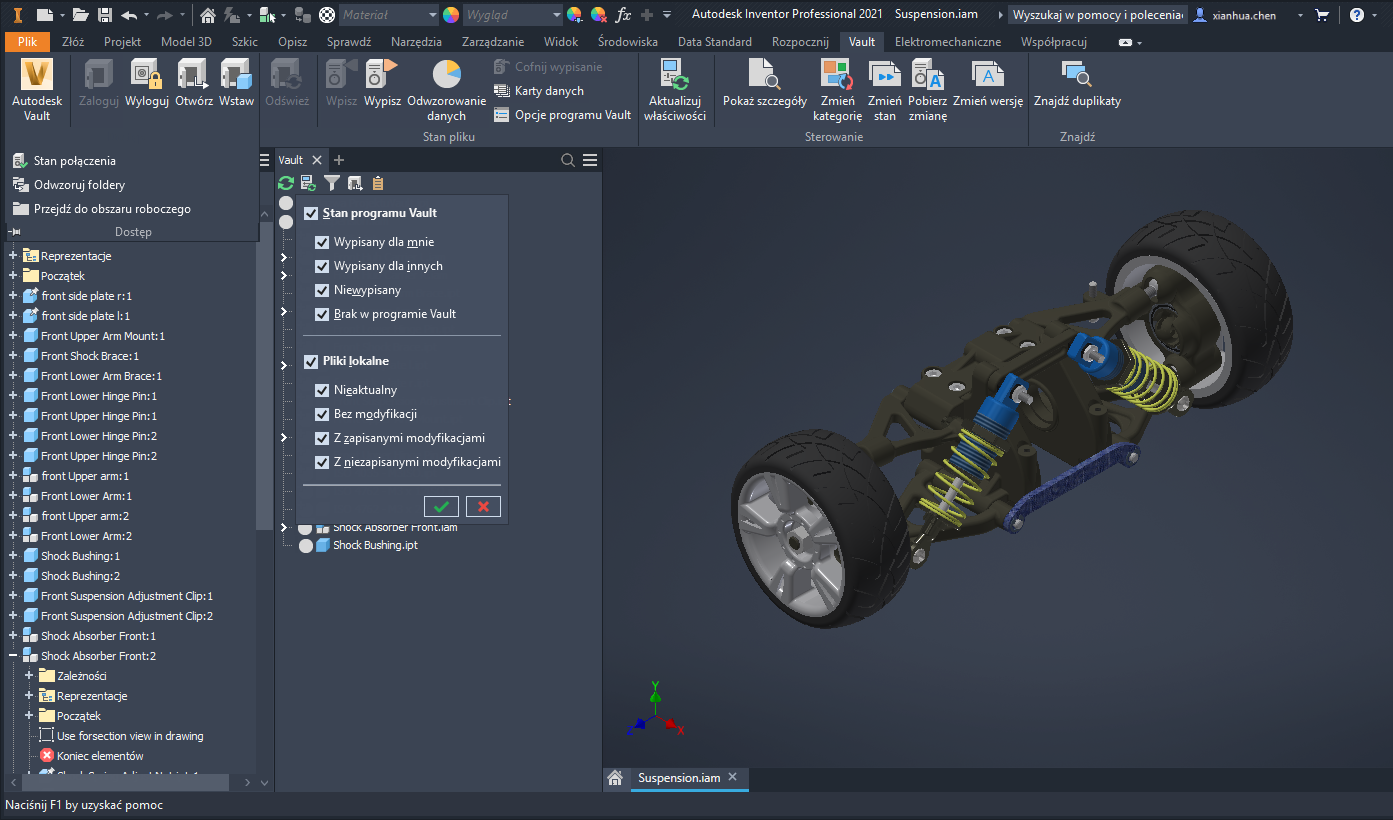Click the Wyloguj (log out) vault icon
Image resolution: width=1393 pixels, height=820 pixels.
(146, 84)
